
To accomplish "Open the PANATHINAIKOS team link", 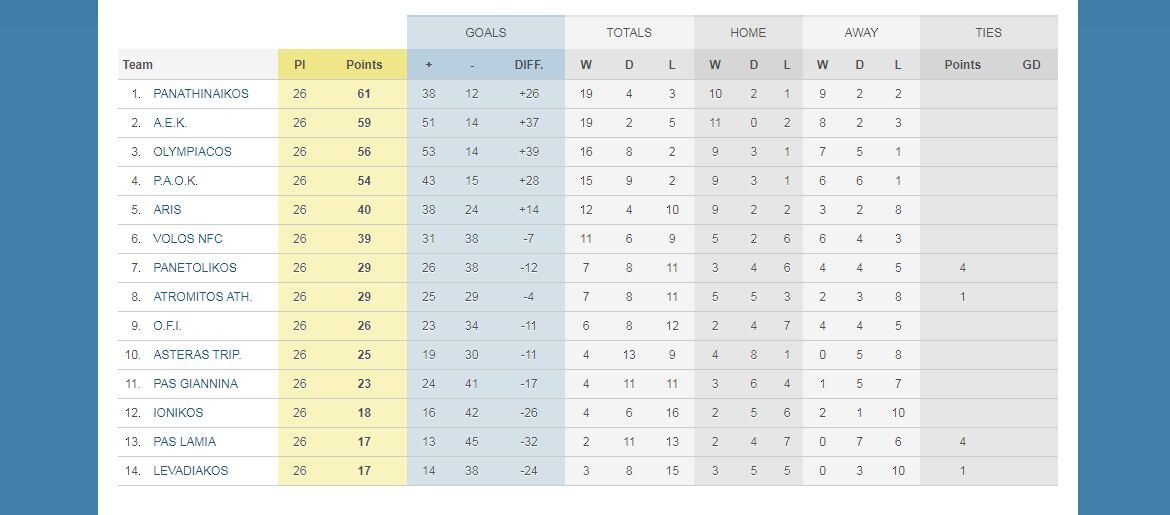I will (201, 94).
